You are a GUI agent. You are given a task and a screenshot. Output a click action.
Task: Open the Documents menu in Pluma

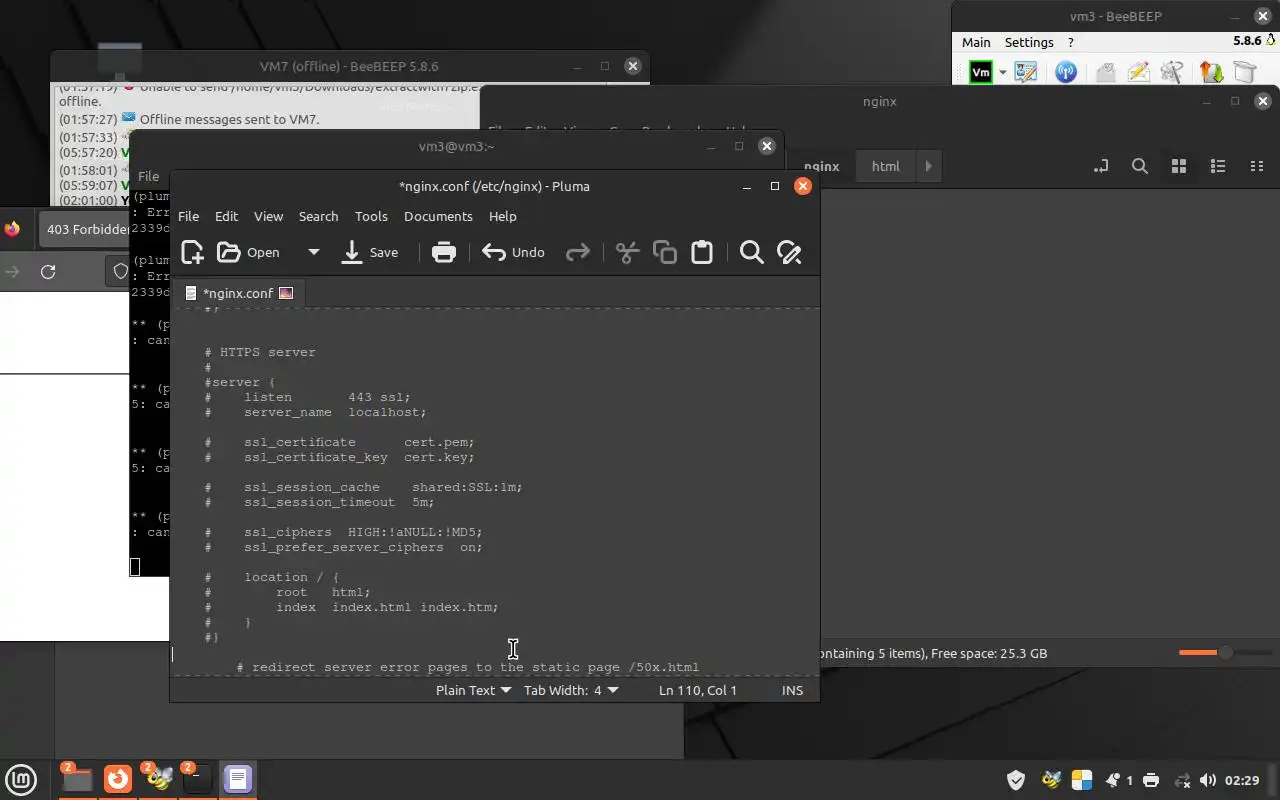tap(438, 216)
